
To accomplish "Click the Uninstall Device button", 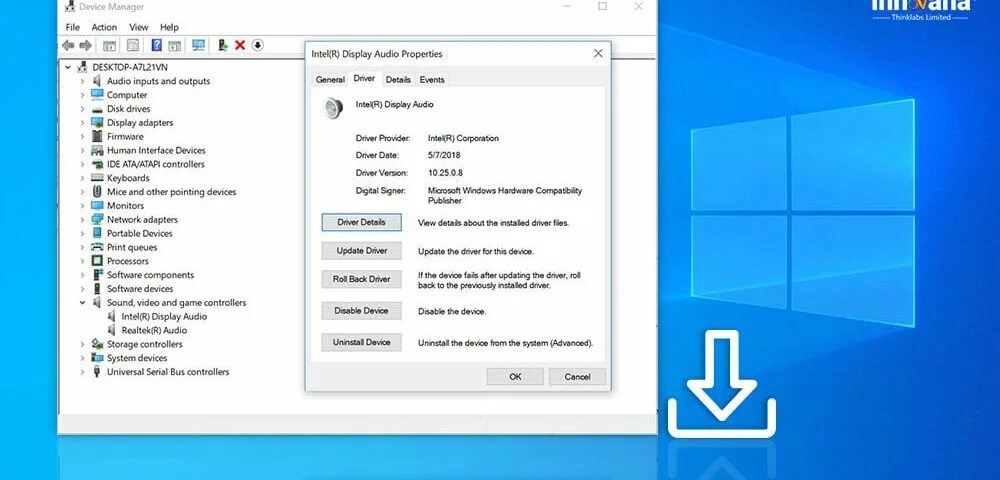I will pyautogui.click(x=361, y=342).
